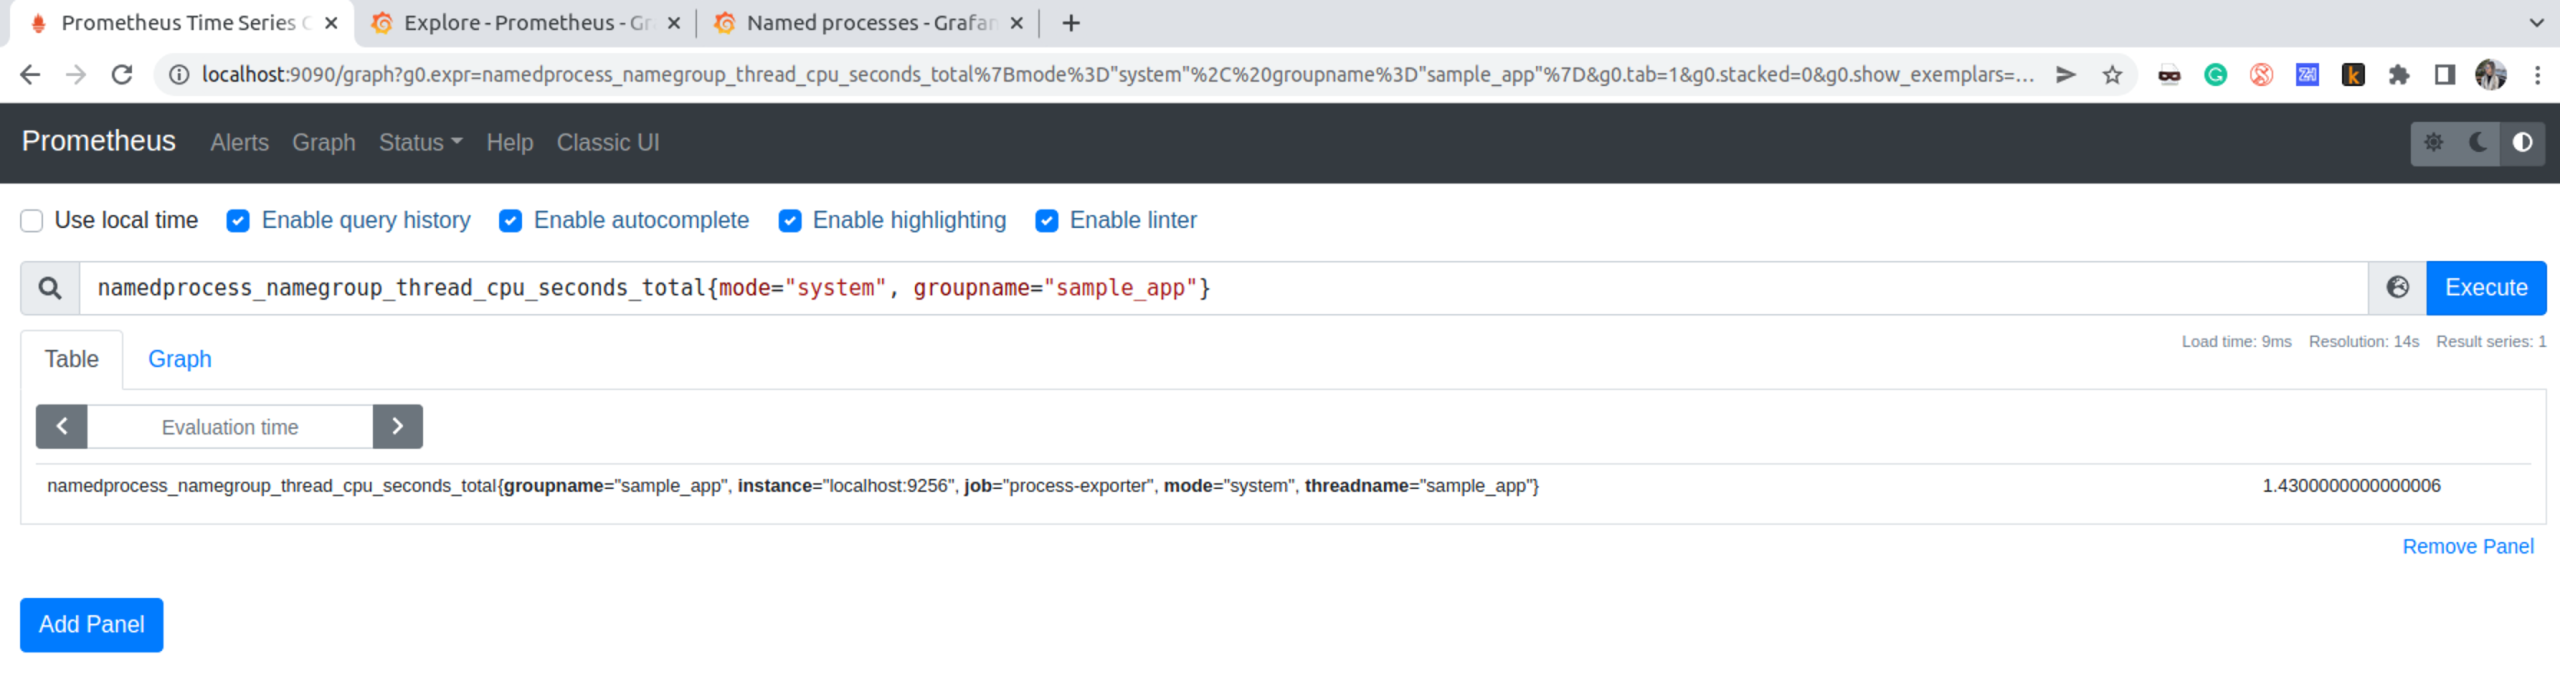The height and width of the screenshot is (684, 2560).
Task: Open the Alerts page
Action: (x=239, y=143)
